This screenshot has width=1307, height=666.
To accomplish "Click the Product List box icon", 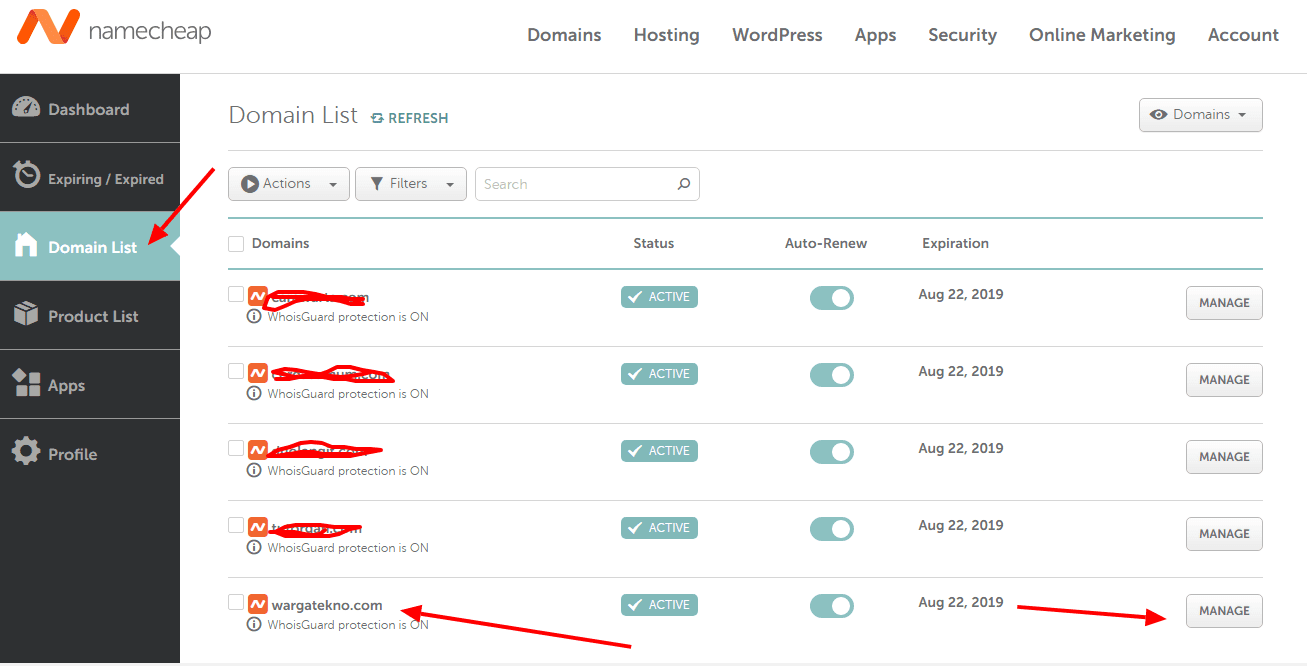I will click(26, 315).
